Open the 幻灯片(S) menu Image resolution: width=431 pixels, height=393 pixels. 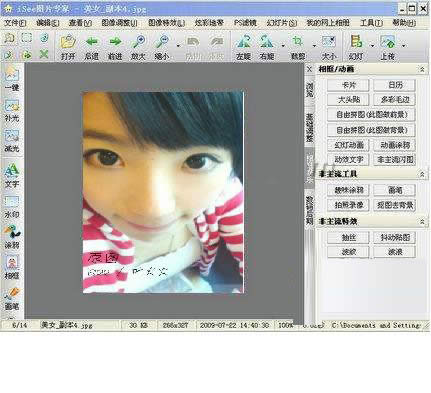click(x=281, y=23)
